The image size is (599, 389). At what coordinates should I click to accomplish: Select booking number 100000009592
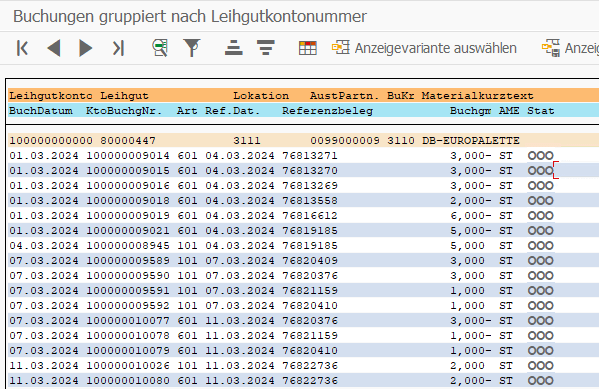128,305
